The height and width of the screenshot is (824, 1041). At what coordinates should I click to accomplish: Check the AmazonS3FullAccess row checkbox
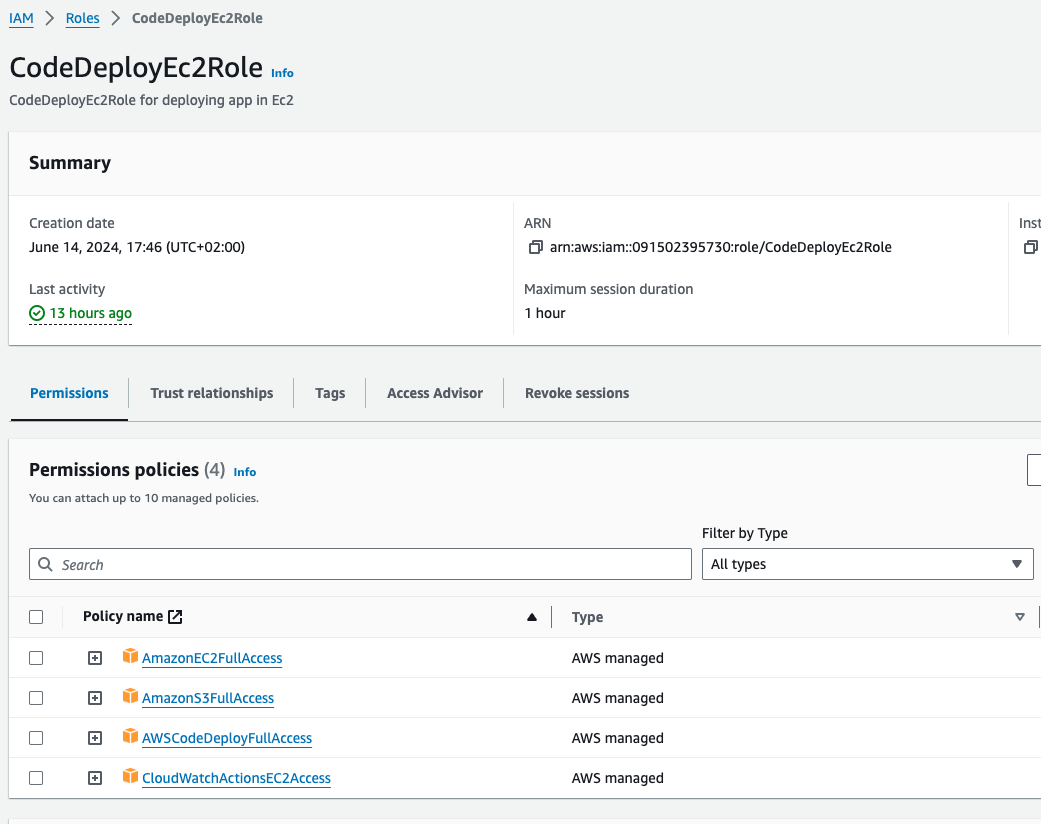(x=37, y=698)
